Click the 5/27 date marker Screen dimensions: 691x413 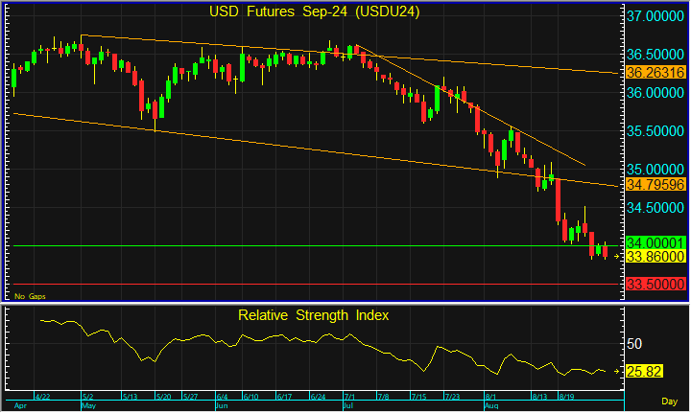[x=190, y=397]
